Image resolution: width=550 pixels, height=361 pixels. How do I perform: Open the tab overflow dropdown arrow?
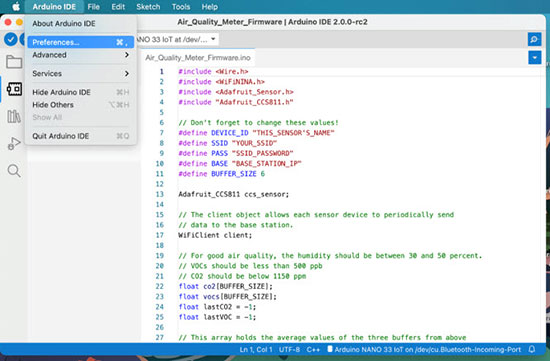pyautogui.click(x=535, y=58)
